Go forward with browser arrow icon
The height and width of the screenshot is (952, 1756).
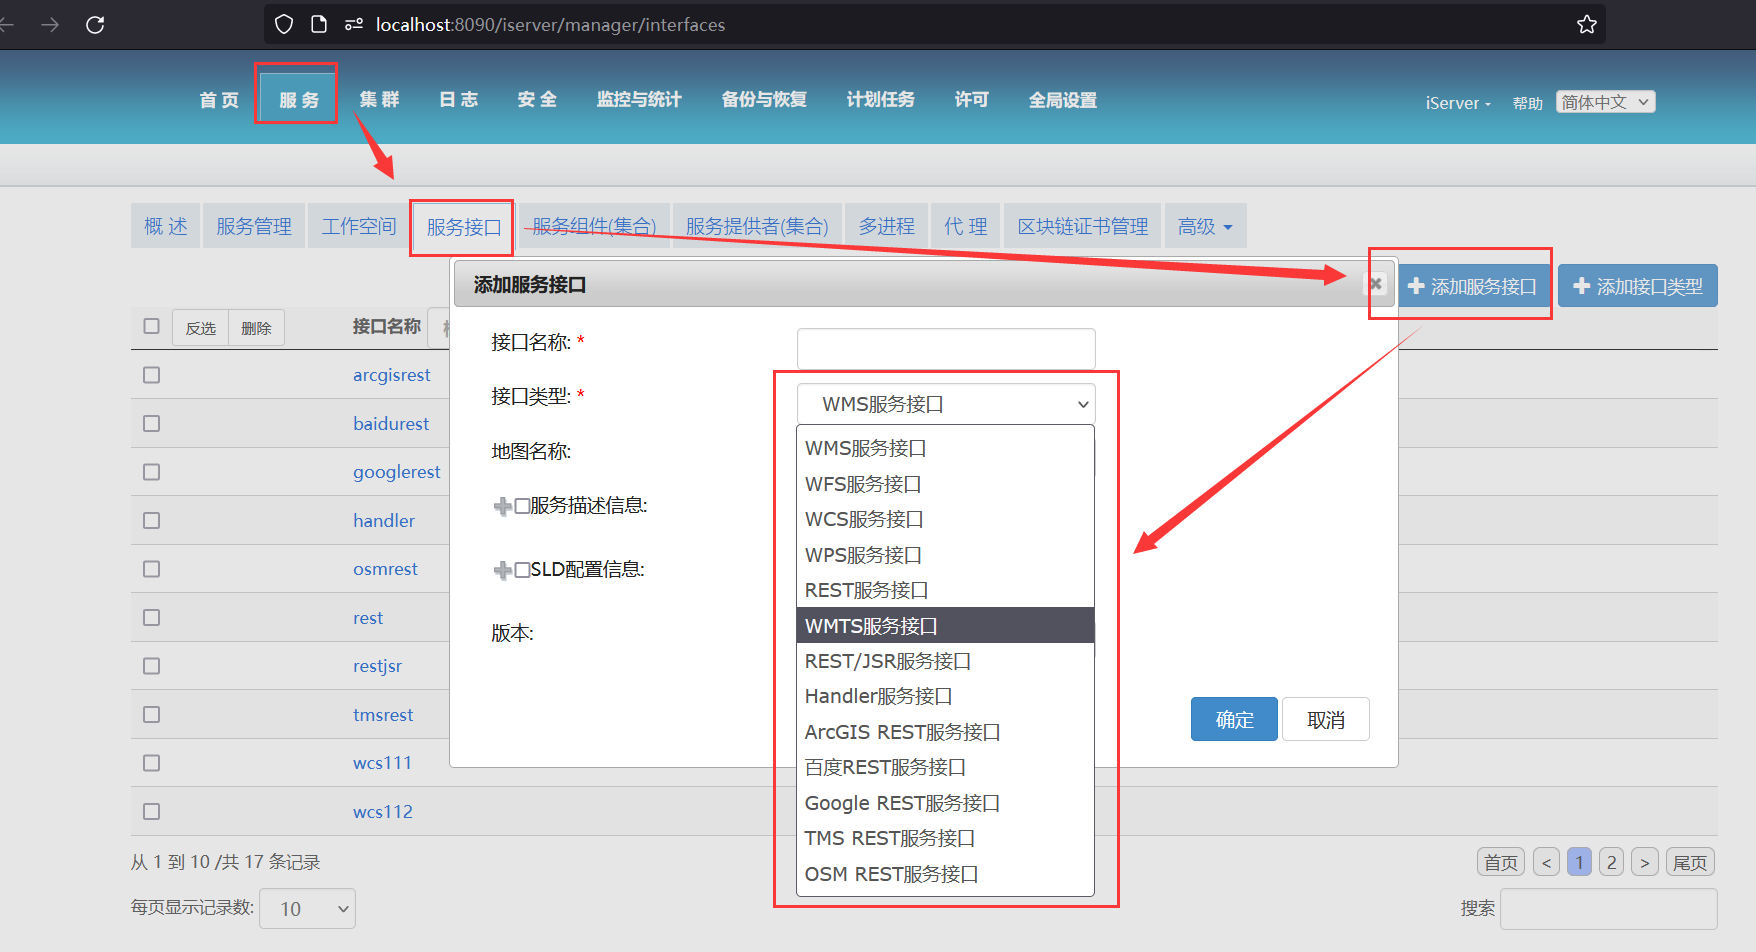(50, 25)
